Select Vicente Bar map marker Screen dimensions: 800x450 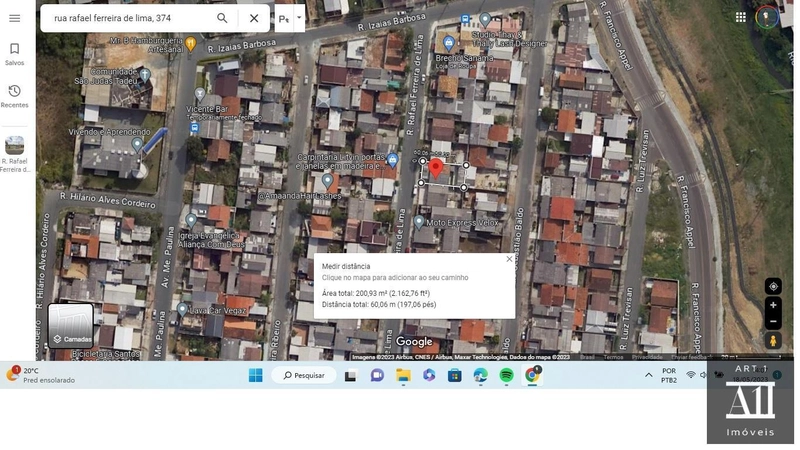[199, 94]
